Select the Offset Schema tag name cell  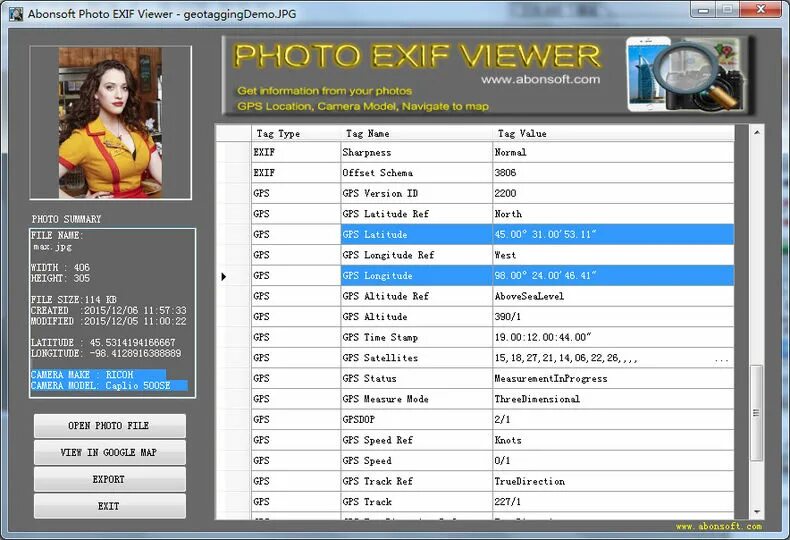tap(417, 173)
